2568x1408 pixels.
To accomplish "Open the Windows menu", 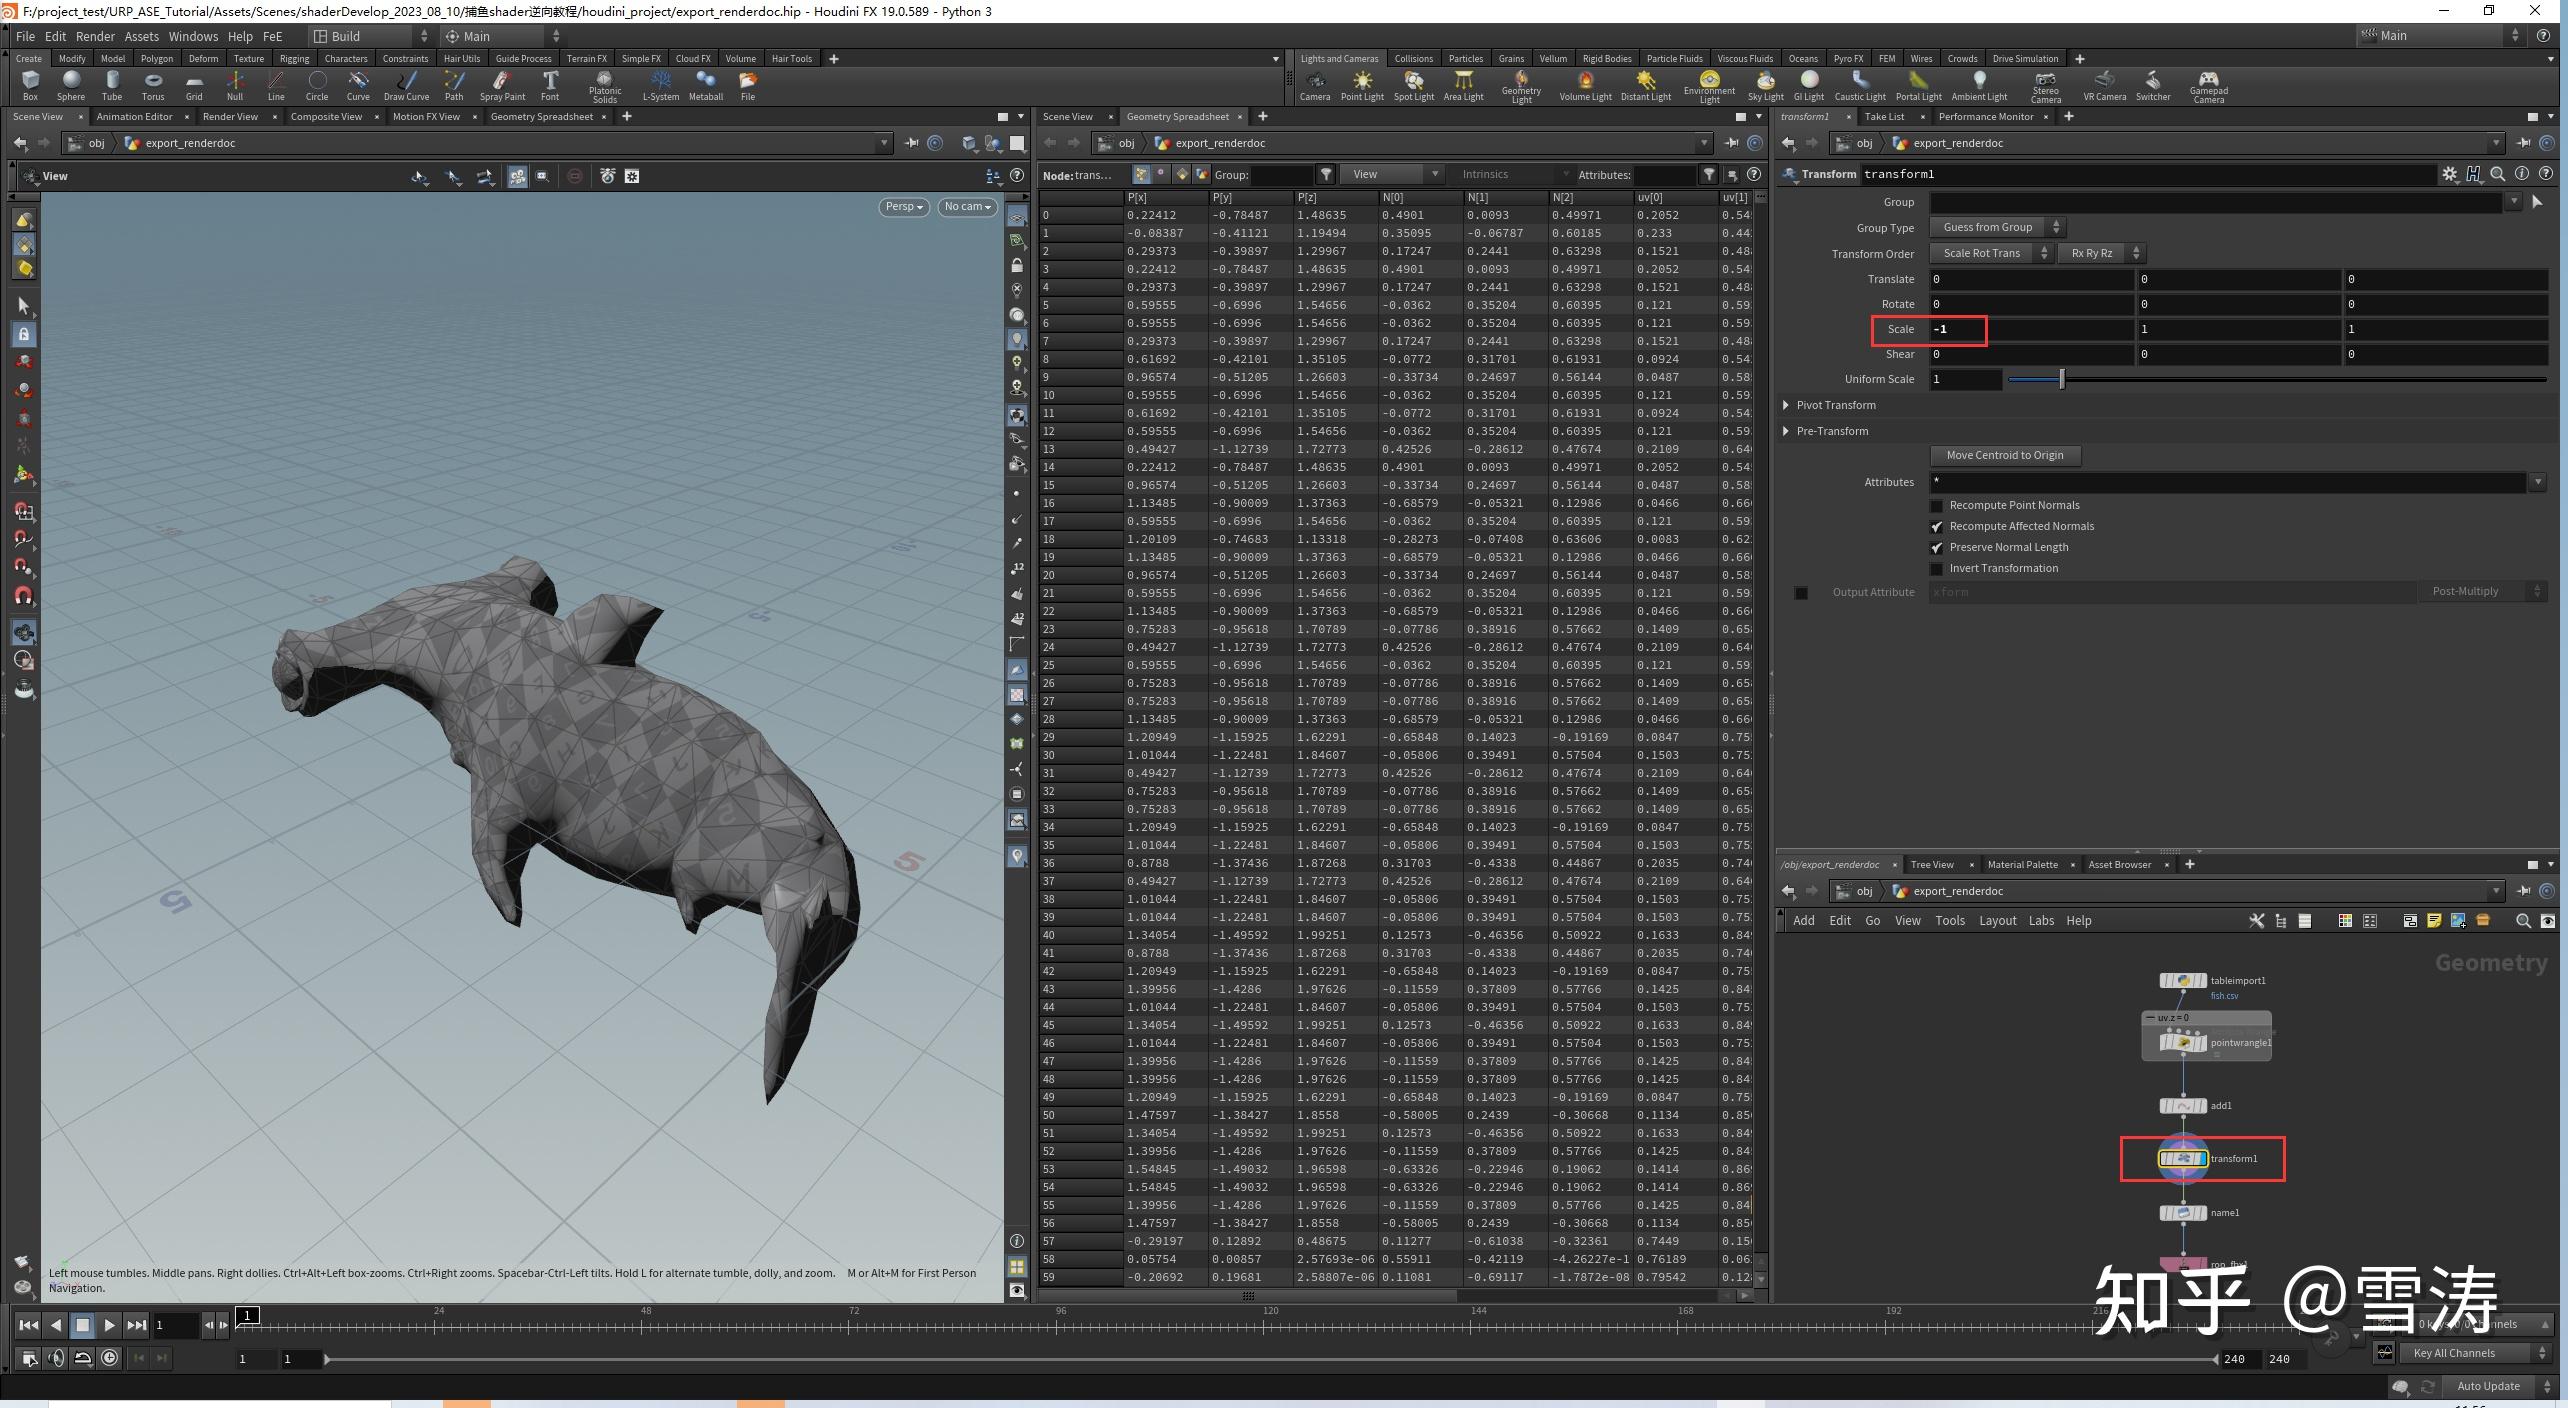I will click(193, 36).
